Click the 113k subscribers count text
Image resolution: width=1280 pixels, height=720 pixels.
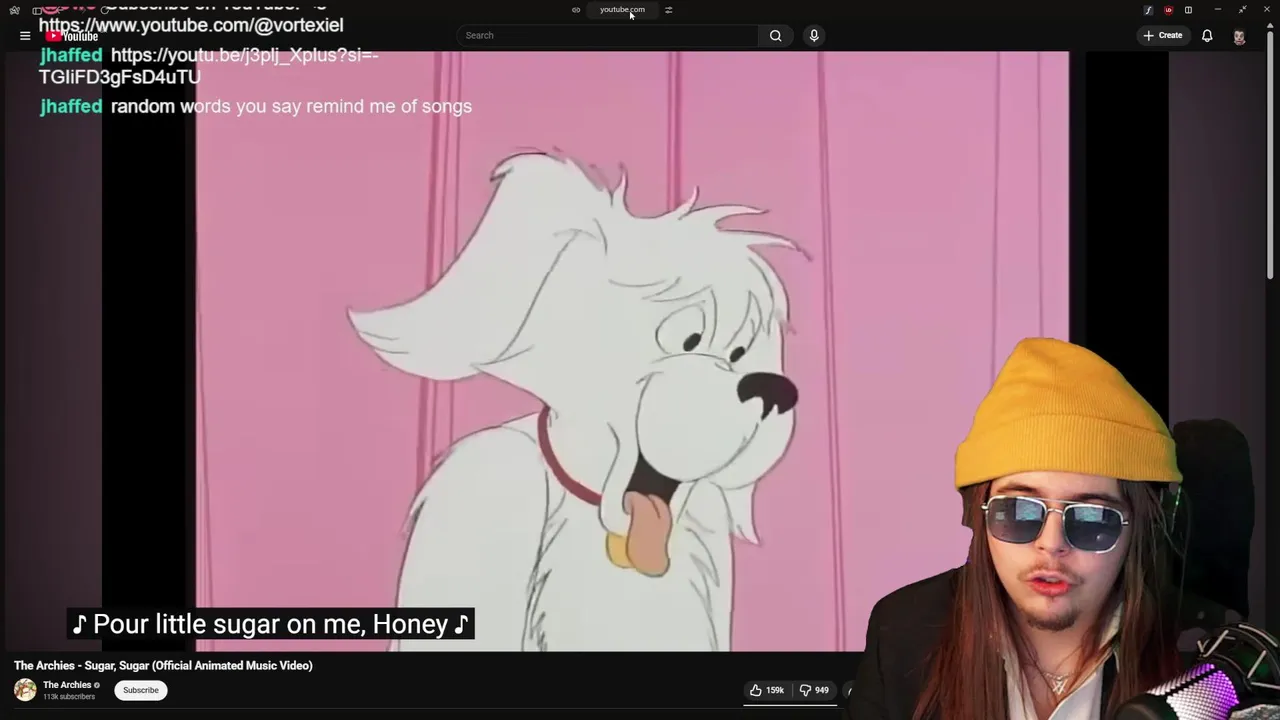(69, 697)
